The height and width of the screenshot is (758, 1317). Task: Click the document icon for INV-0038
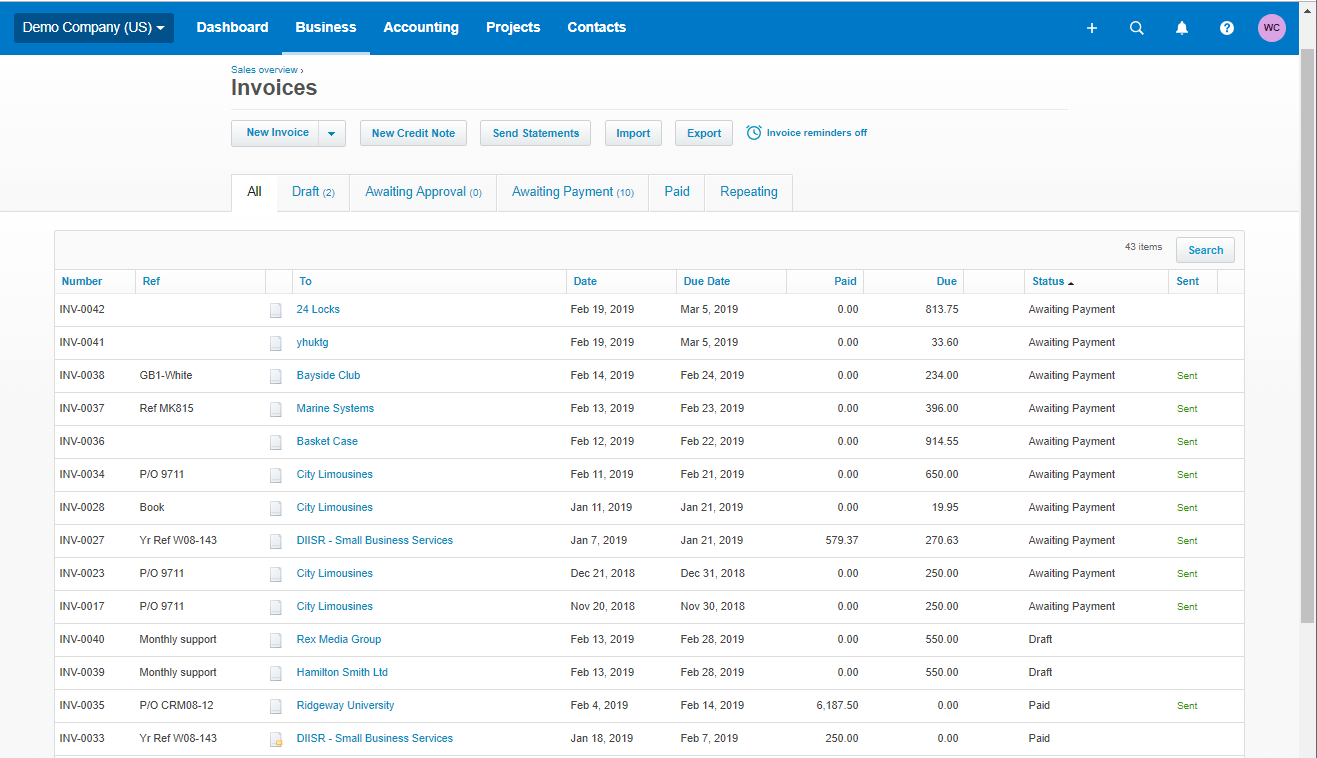[x=275, y=376]
